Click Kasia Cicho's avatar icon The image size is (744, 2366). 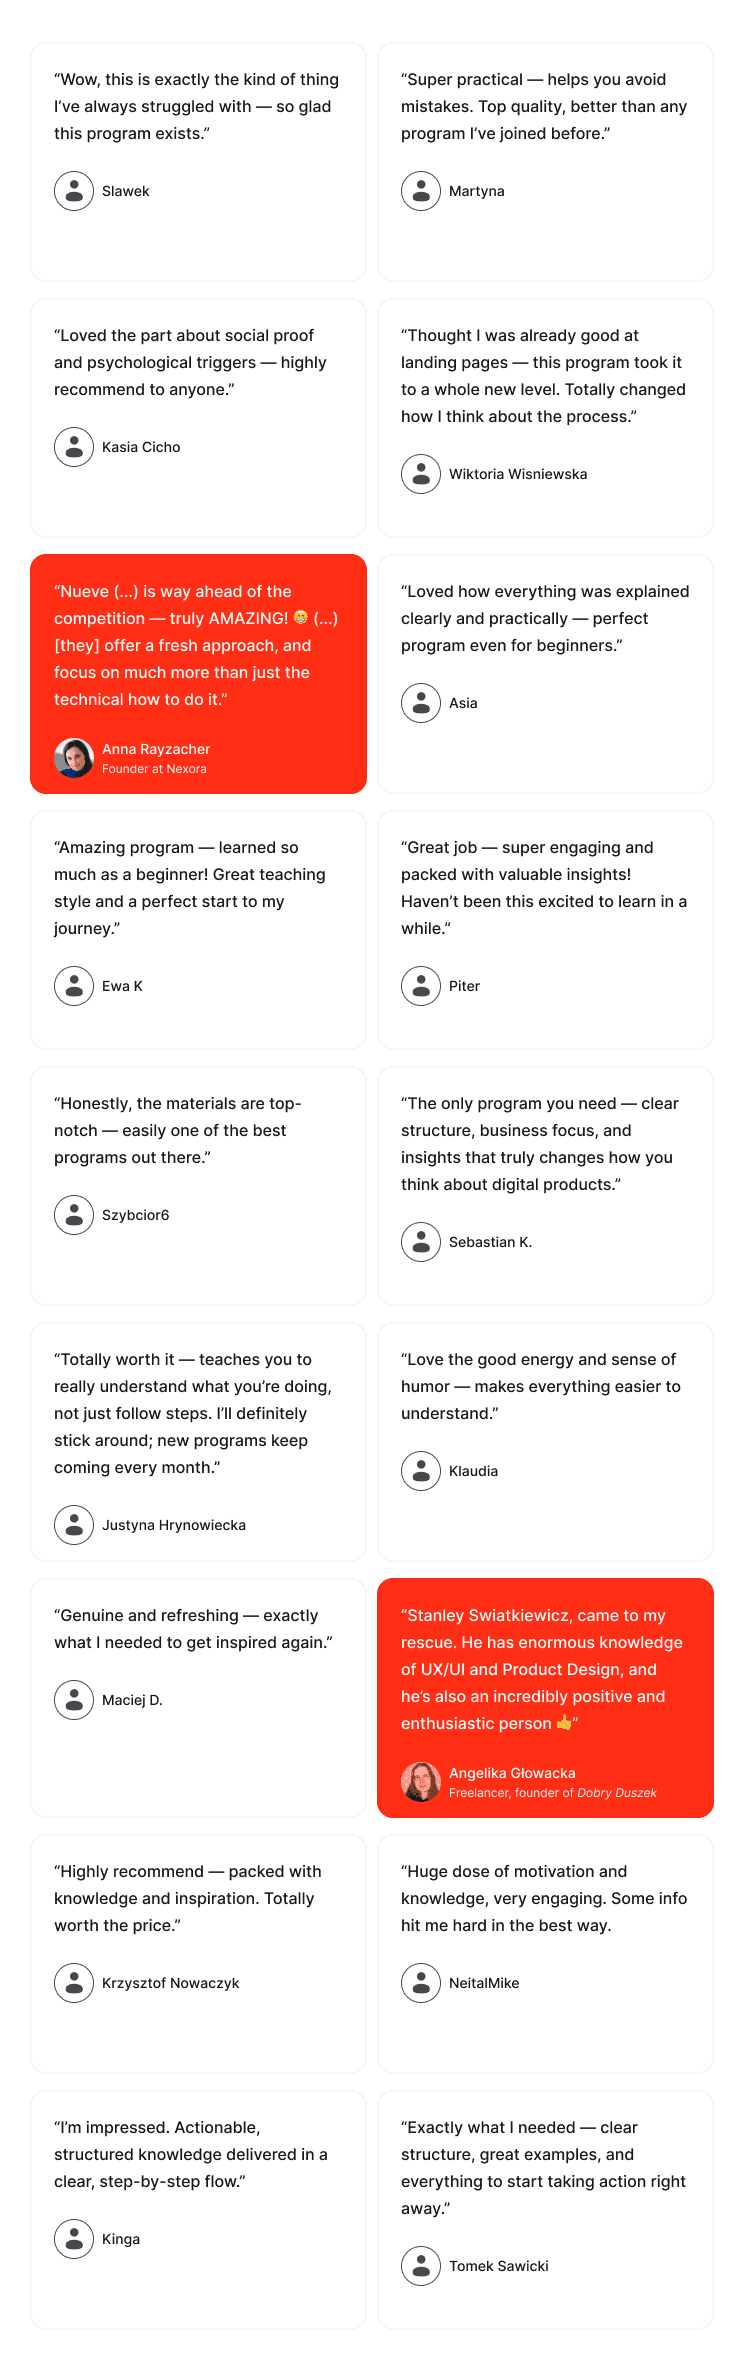tap(74, 447)
